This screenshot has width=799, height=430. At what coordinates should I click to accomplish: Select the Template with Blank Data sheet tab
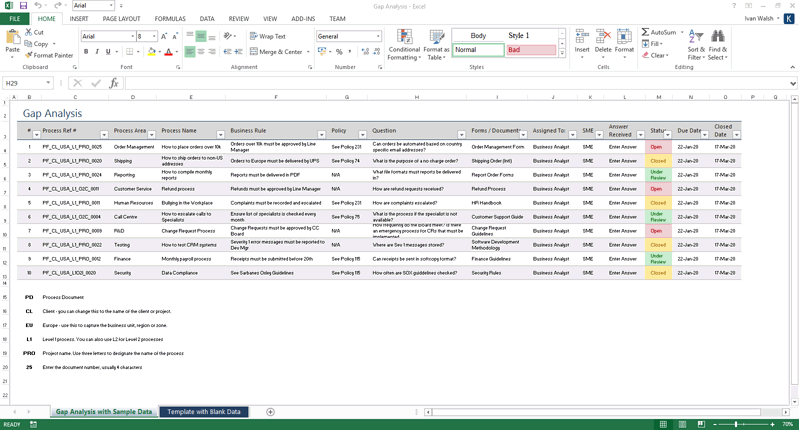(x=204, y=412)
